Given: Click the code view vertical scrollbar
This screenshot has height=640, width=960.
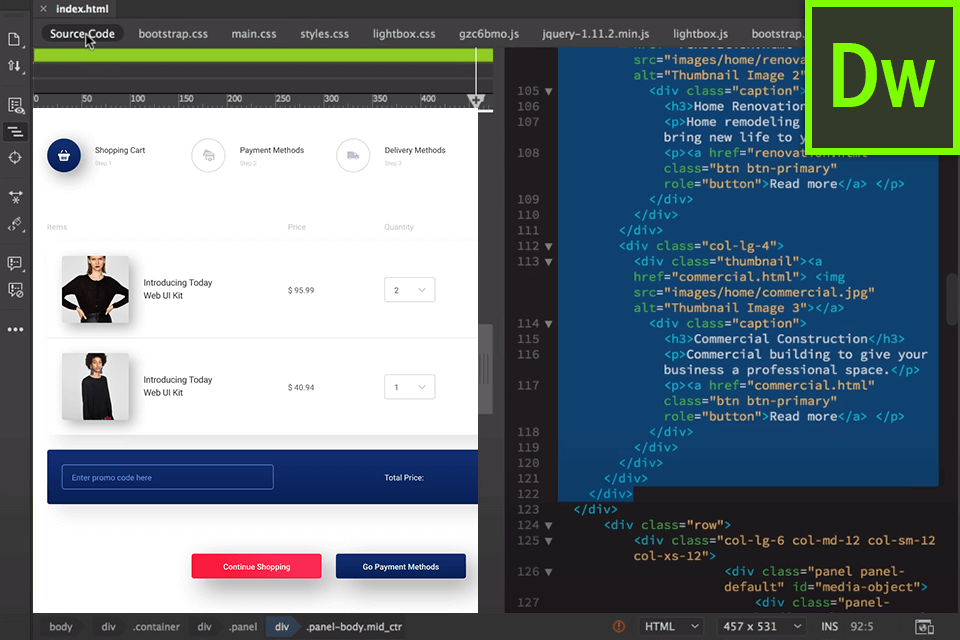Looking at the screenshot, I should [x=953, y=300].
